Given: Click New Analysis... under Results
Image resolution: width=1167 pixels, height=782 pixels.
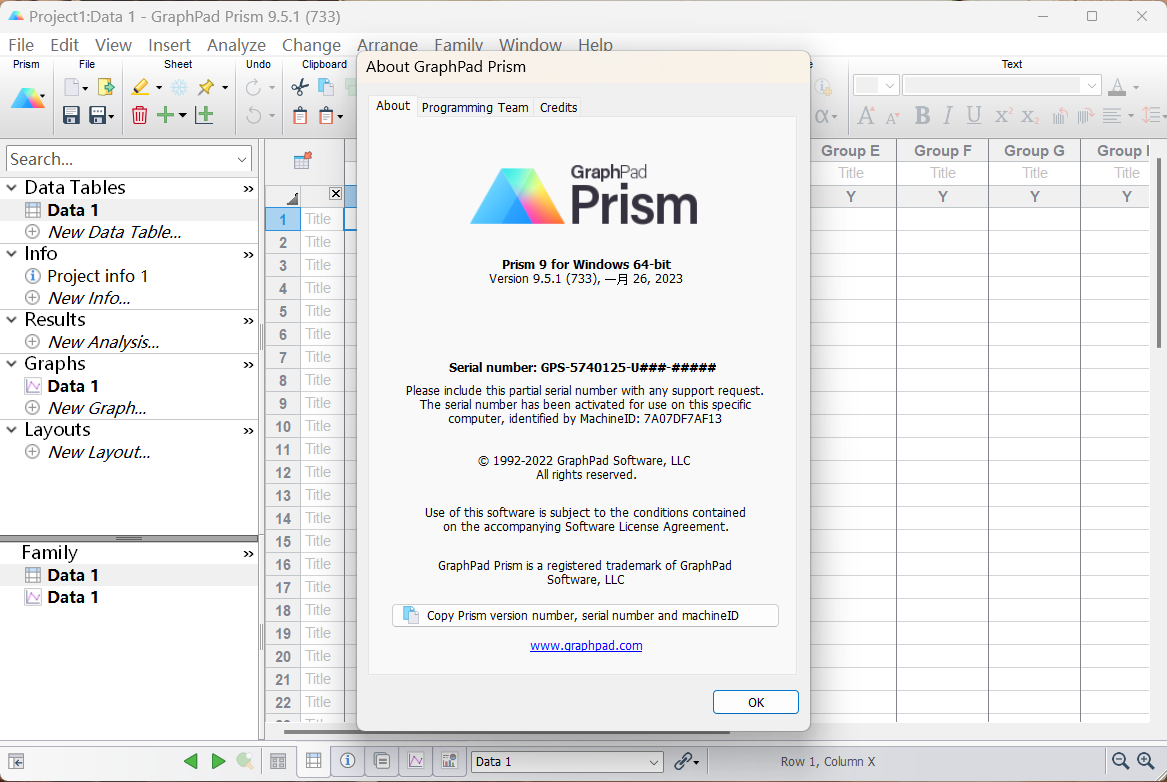Looking at the screenshot, I should coord(103,342).
